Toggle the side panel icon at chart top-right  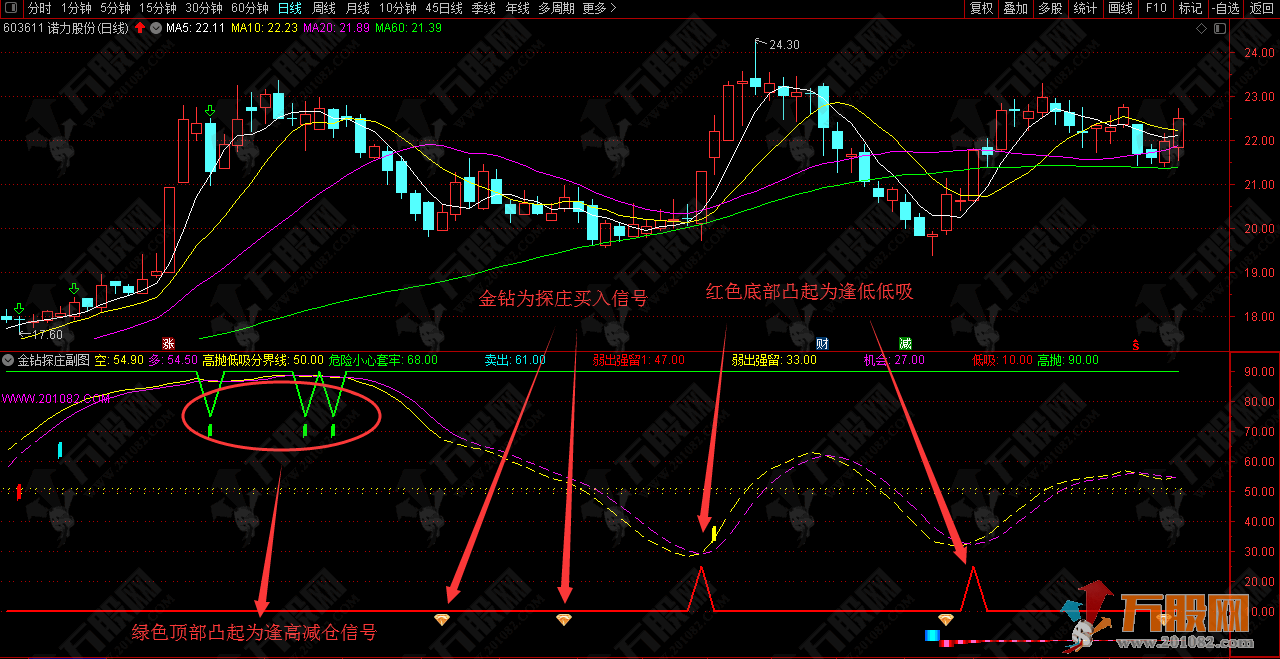click(1218, 28)
